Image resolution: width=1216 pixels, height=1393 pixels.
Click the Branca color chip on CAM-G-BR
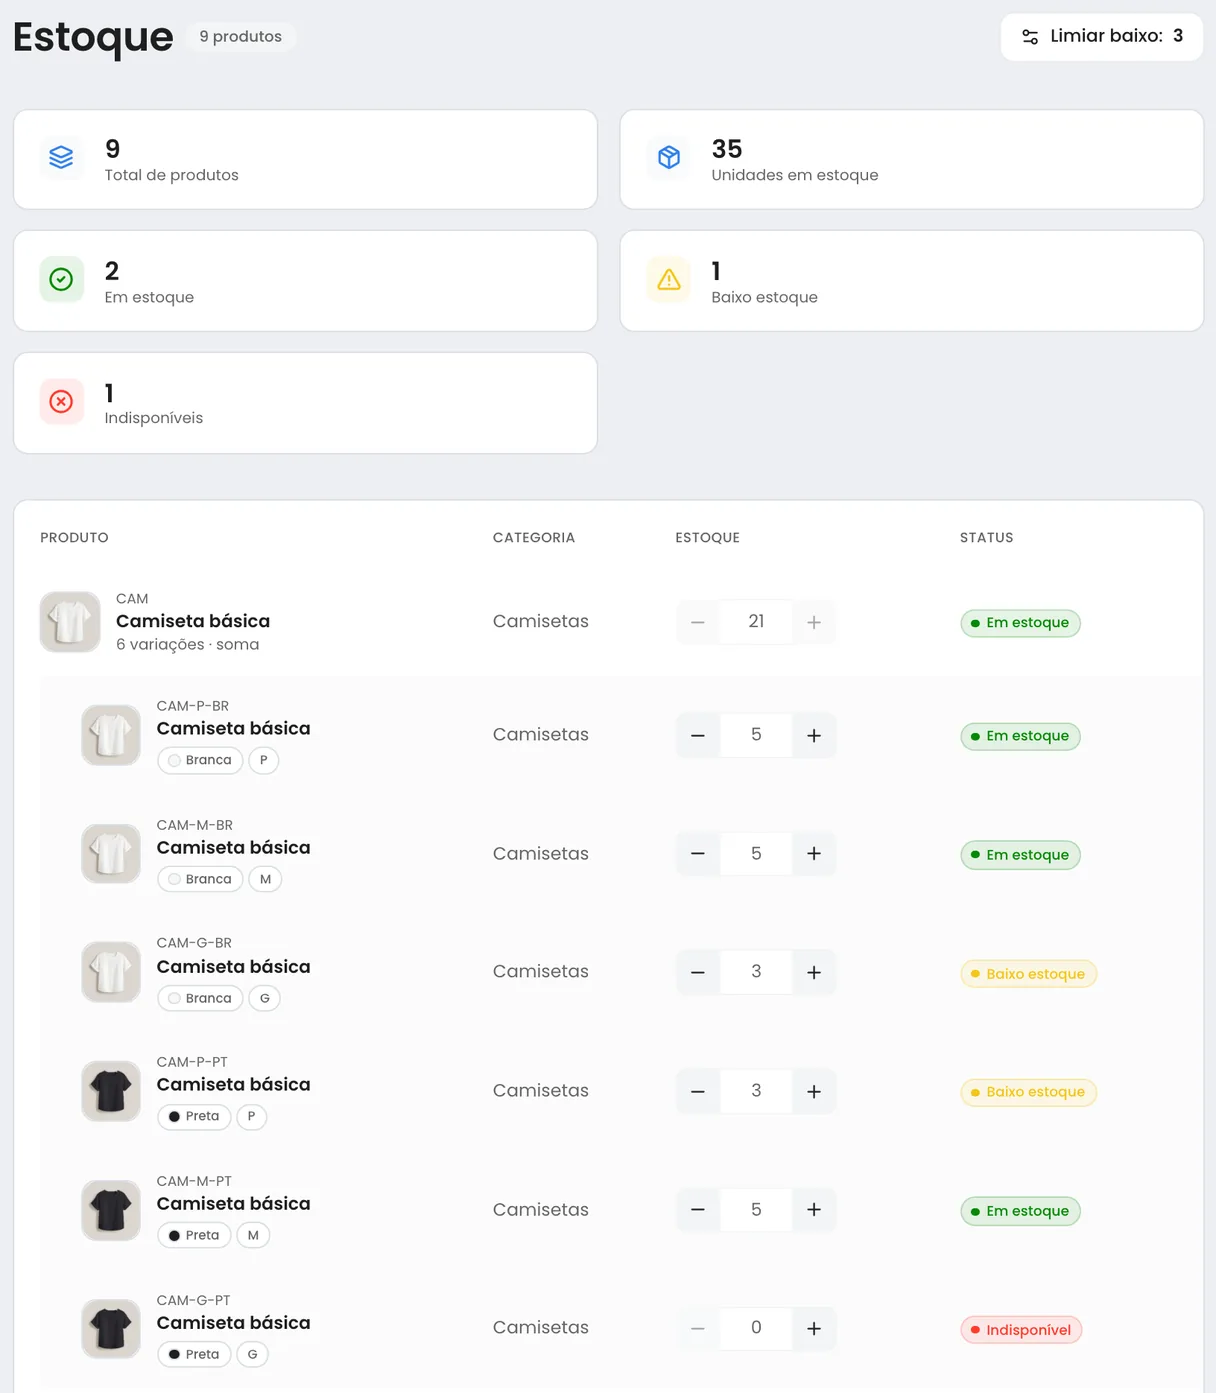coord(200,998)
